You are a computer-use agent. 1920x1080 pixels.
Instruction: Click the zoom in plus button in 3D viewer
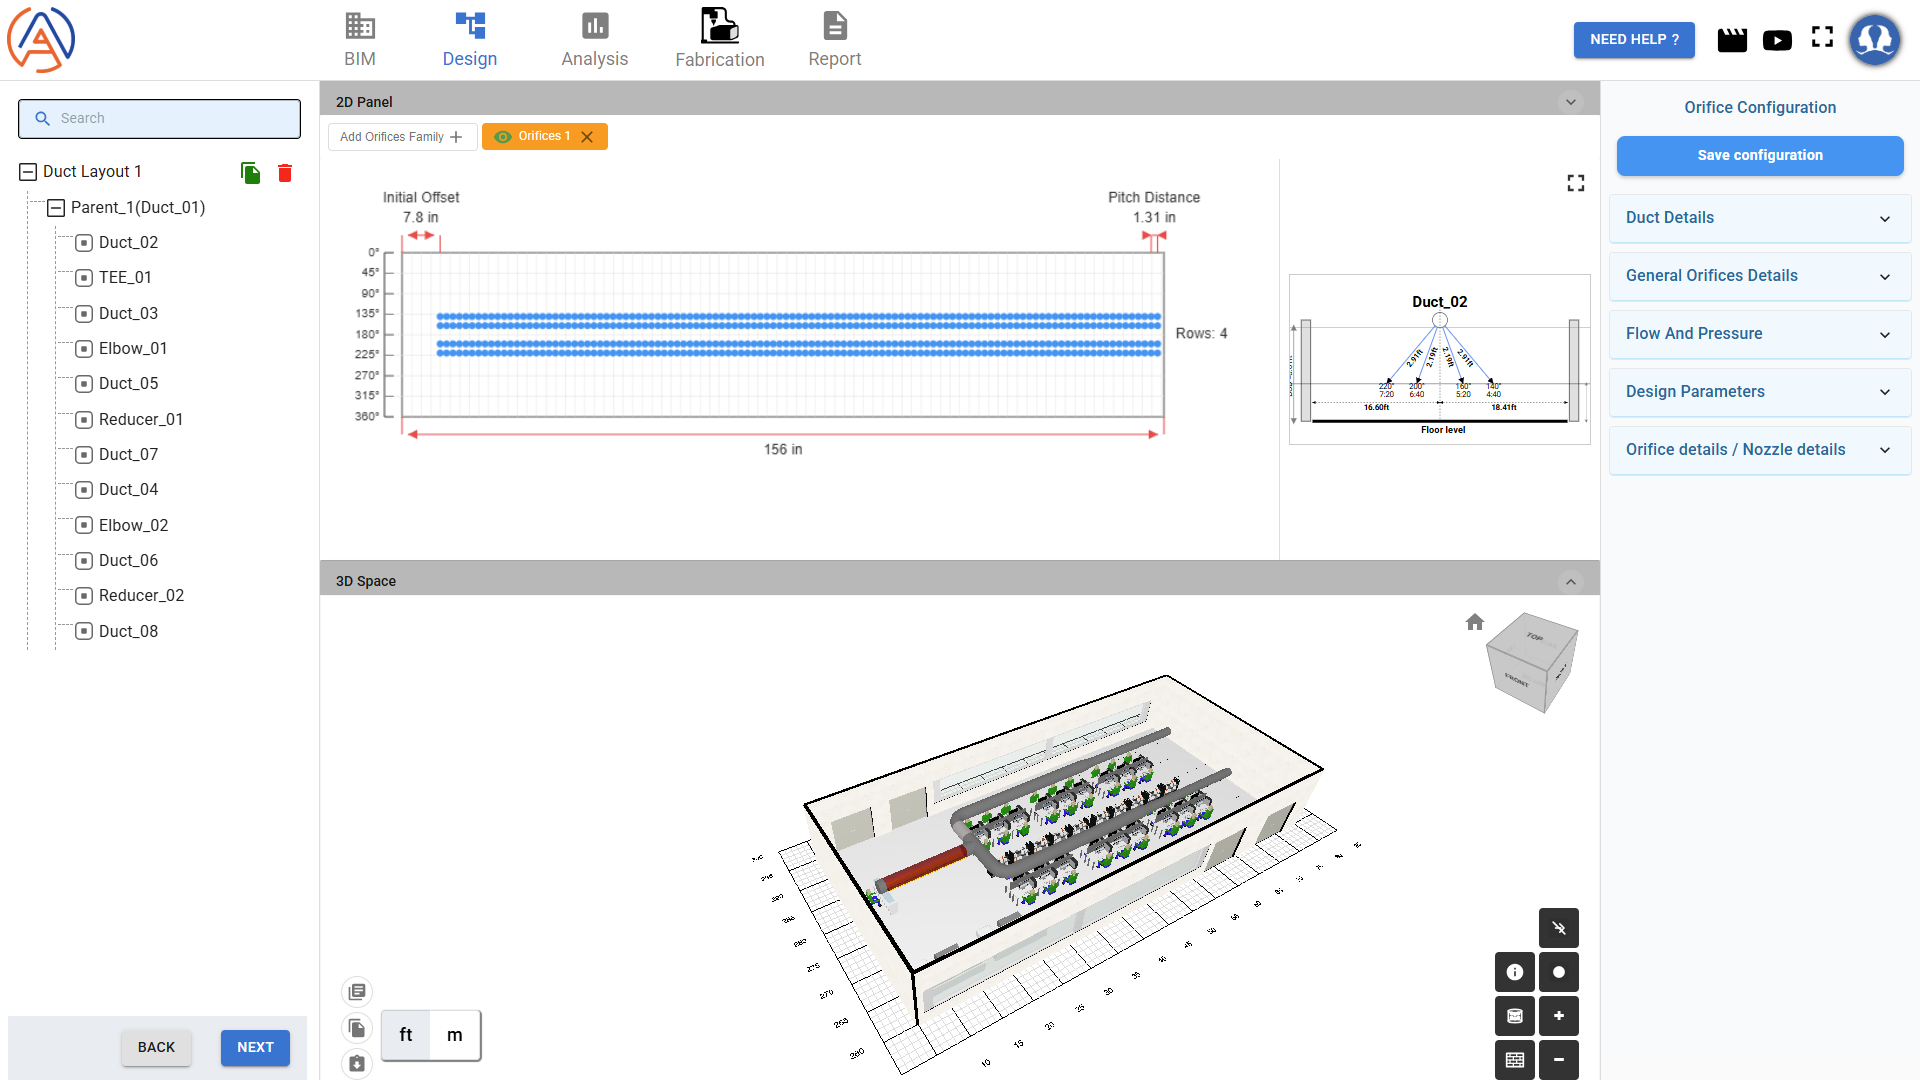[x=1558, y=1016]
